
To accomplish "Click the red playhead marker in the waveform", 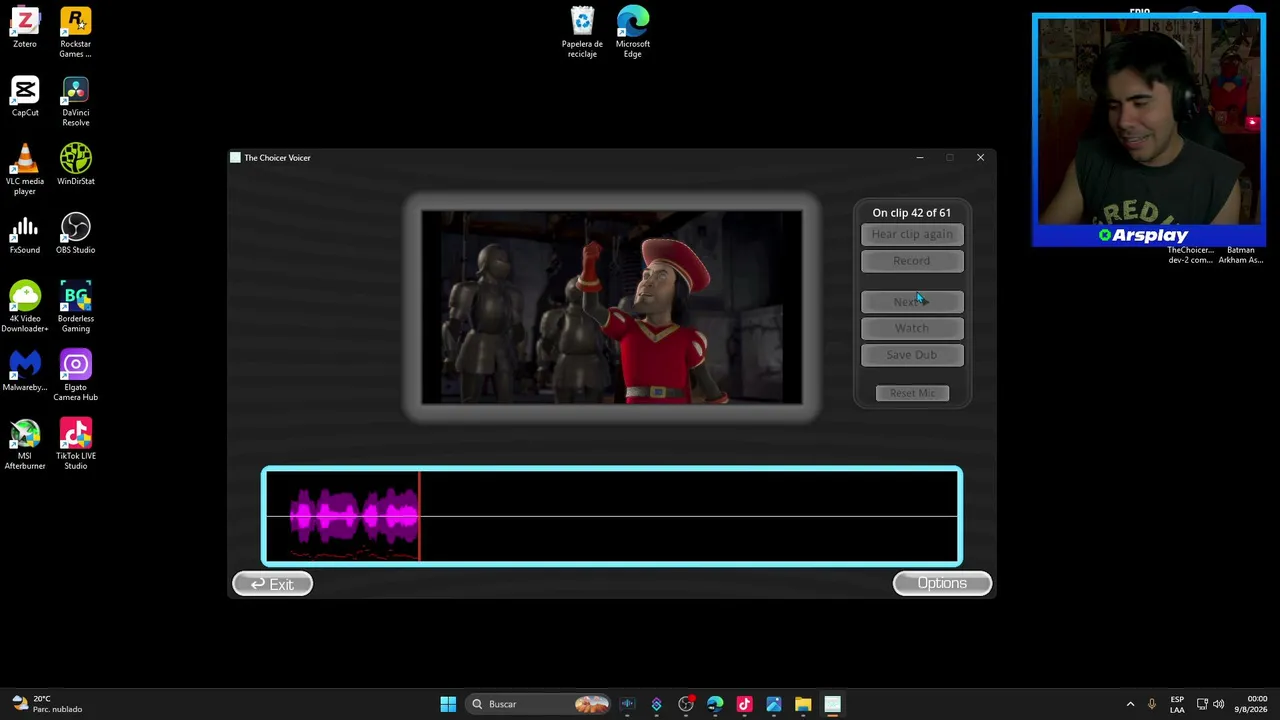I will click(x=420, y=516).
